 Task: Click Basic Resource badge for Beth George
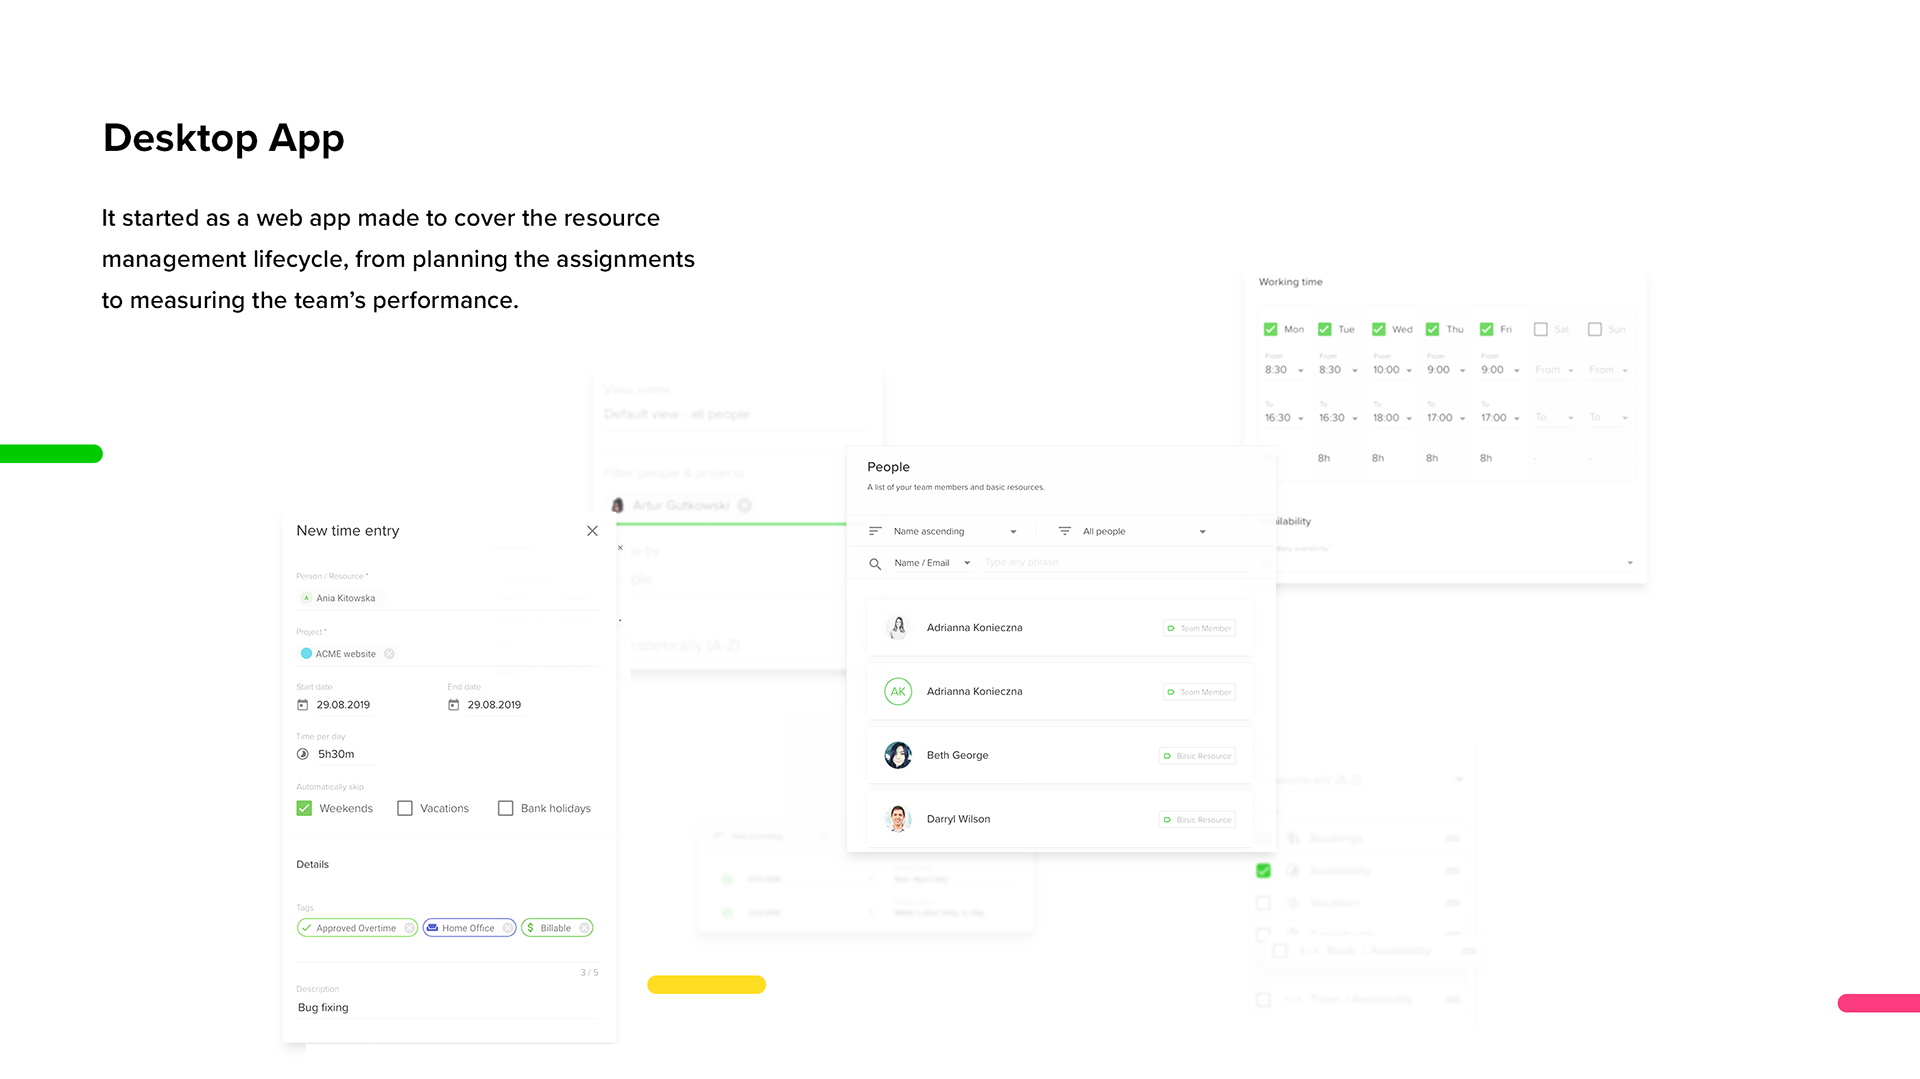pos(1197,756)
